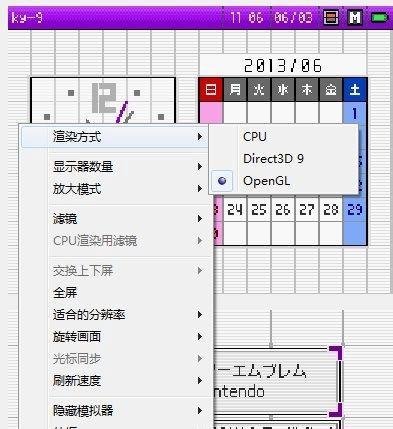
Task: Select calendar date 1 under Saturday
Action: [x=355, y=113]
